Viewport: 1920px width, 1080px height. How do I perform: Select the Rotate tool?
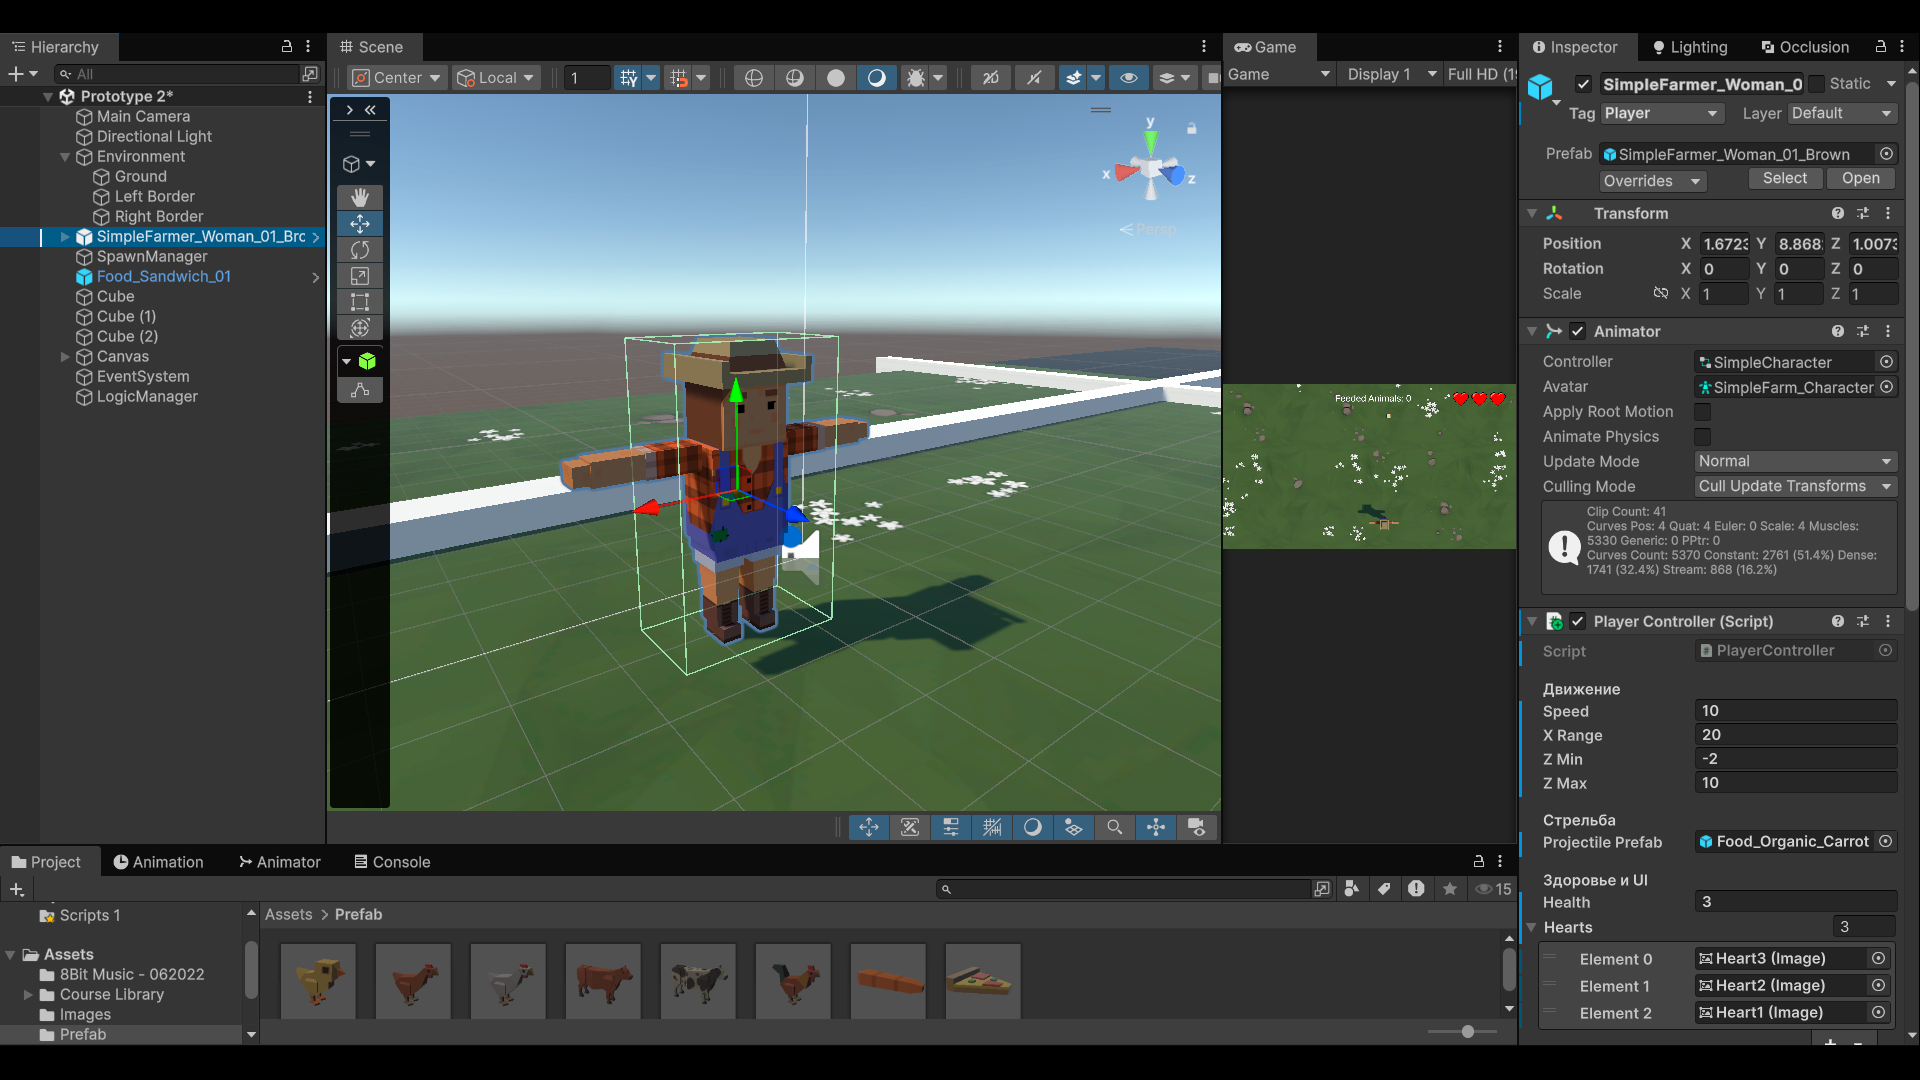pyautogui.click(x=360, y=250)
